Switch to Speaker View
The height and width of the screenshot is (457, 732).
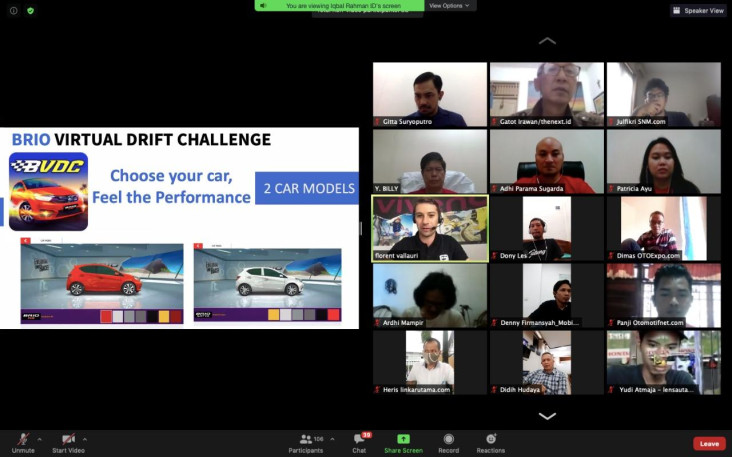pos(699,10)
